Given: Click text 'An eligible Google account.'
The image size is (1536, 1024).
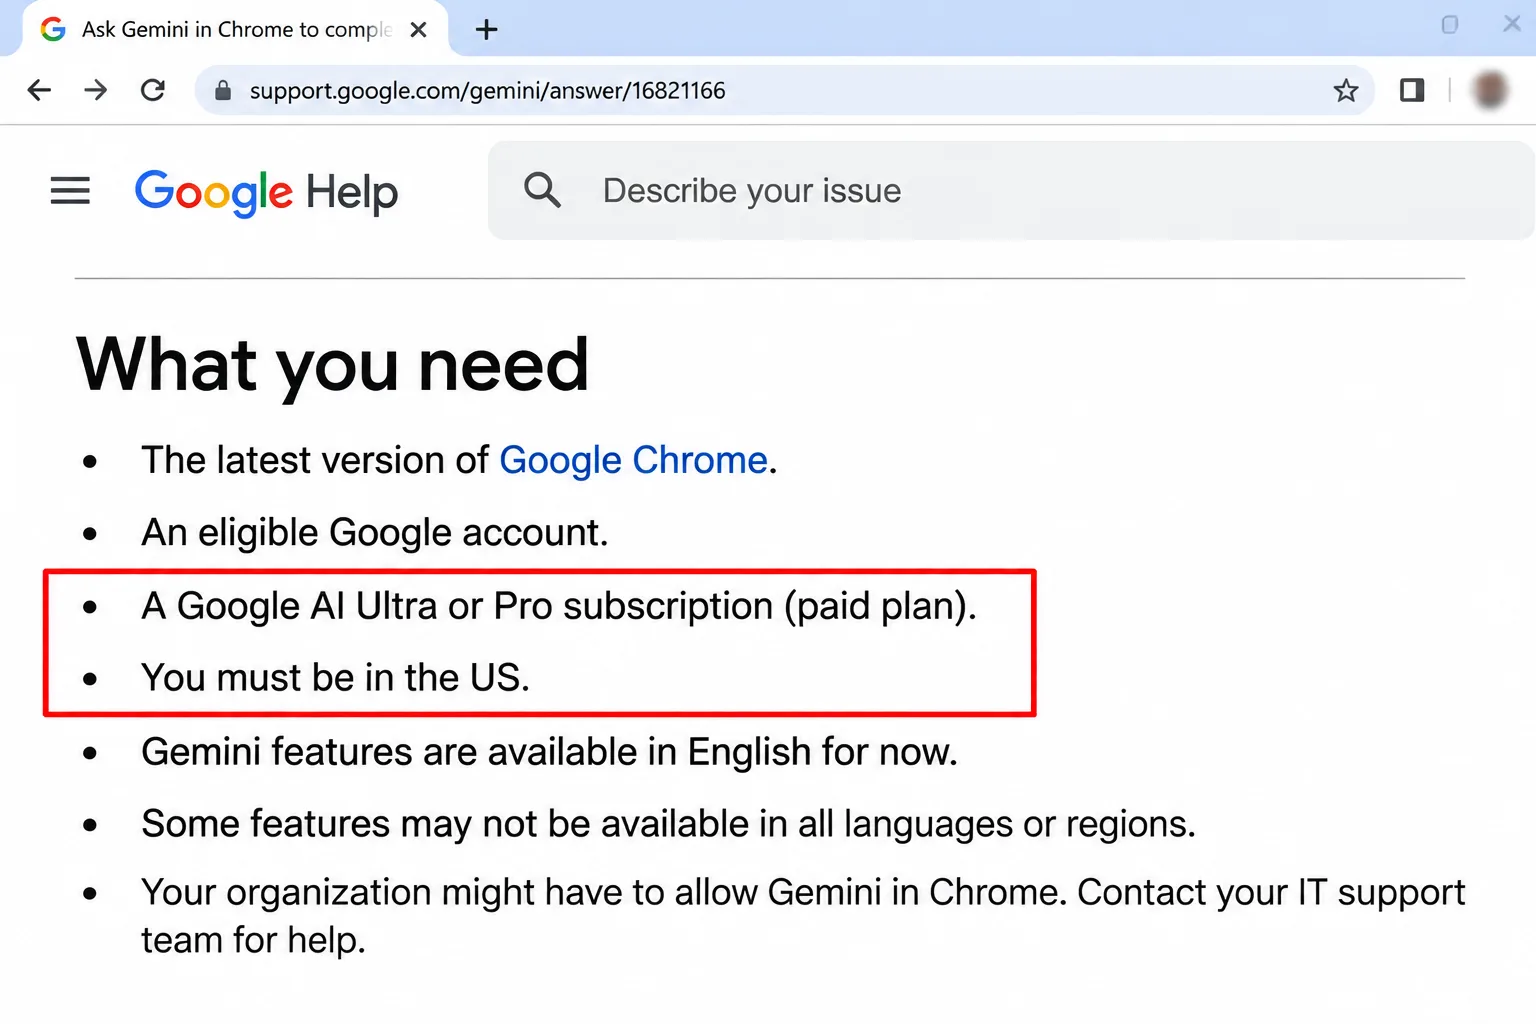Looking at the screenshot, I should coord(375,533).
